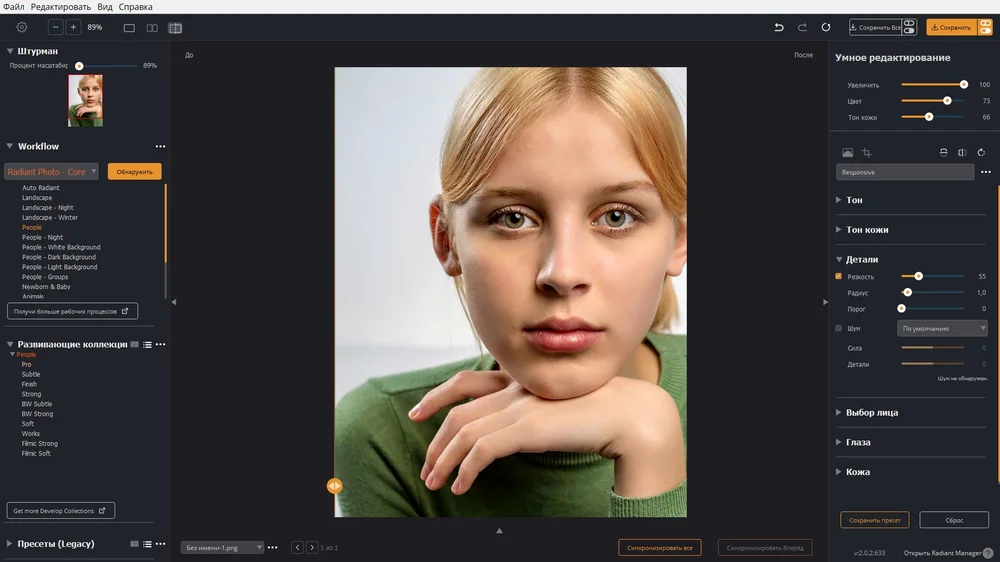Click Синхронизировать все button

coord(659,548)
